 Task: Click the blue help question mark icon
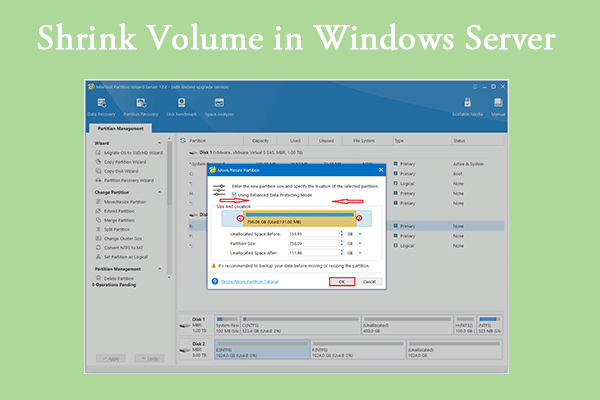pos(215,281)
